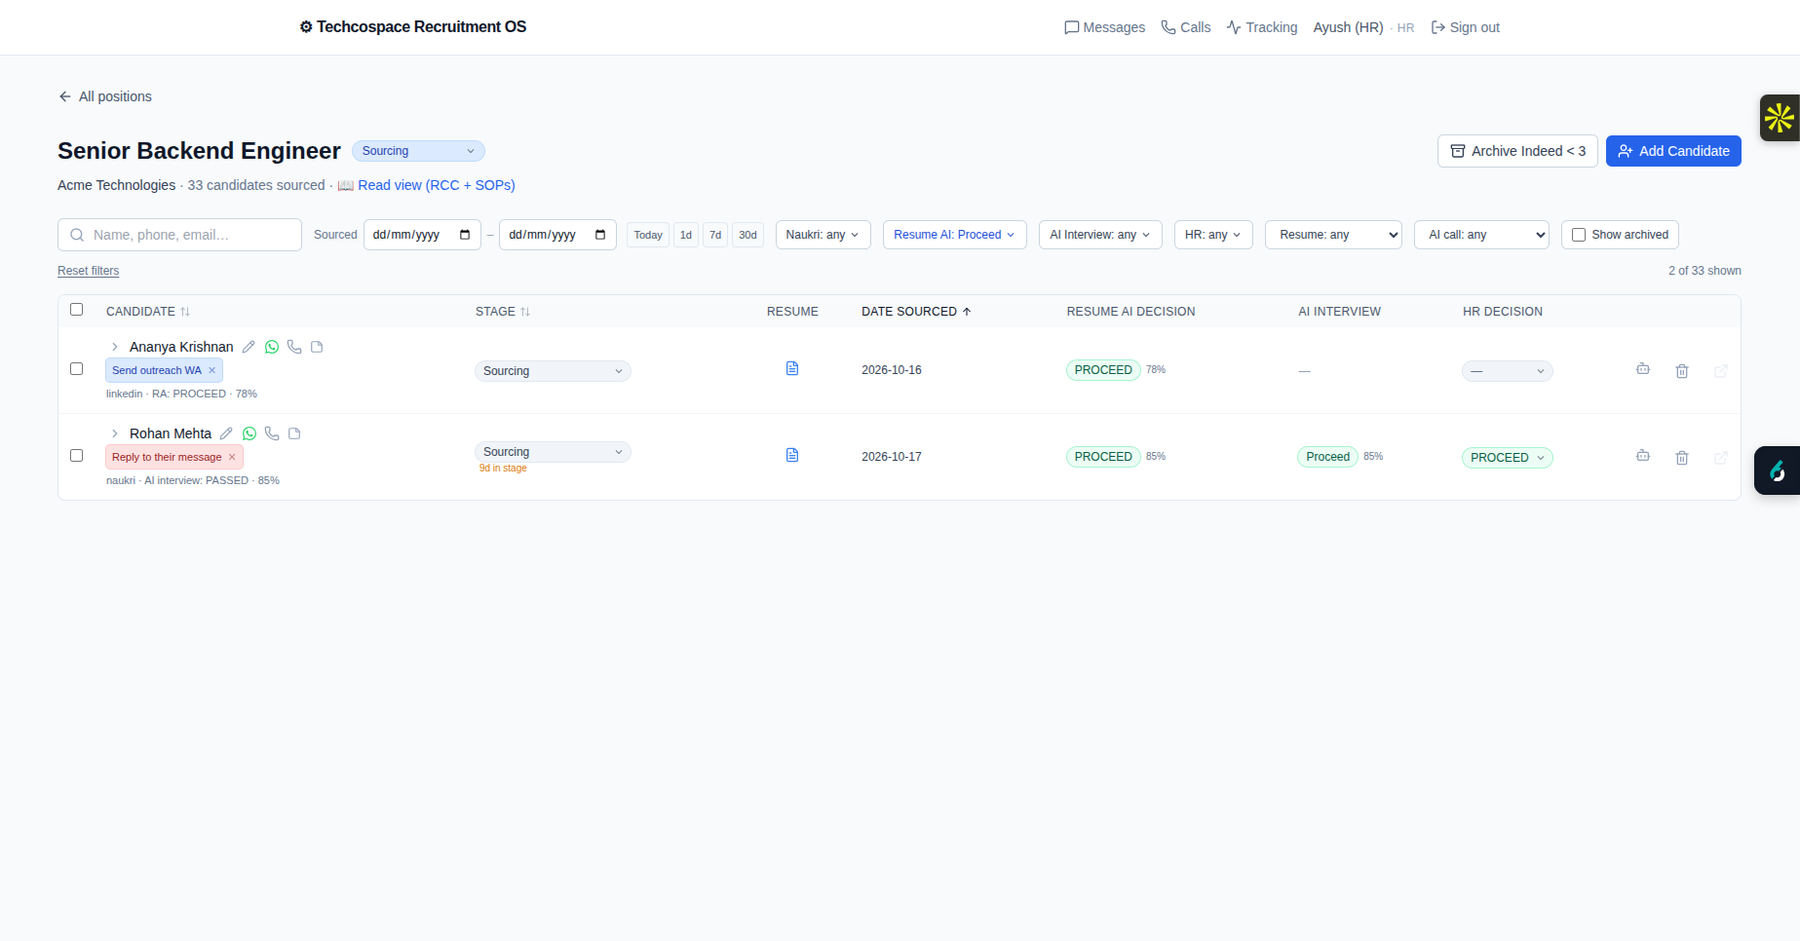Screen dimensions: 1800x941
Task: Open Calls in the top navigation
Action: click(x=1185, y=27)
